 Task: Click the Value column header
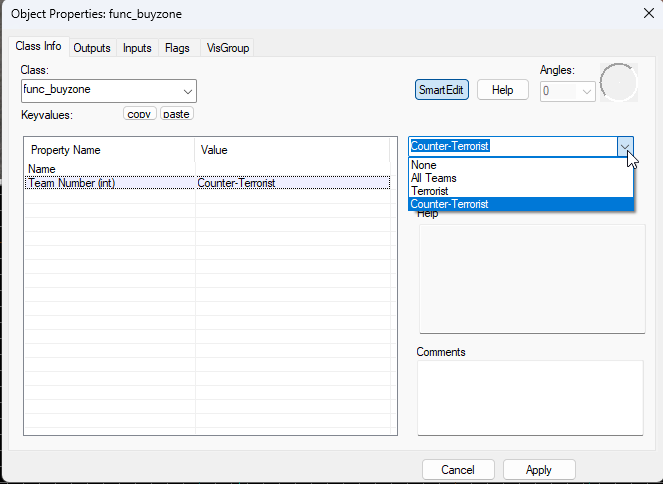click(x=292, y=150)
